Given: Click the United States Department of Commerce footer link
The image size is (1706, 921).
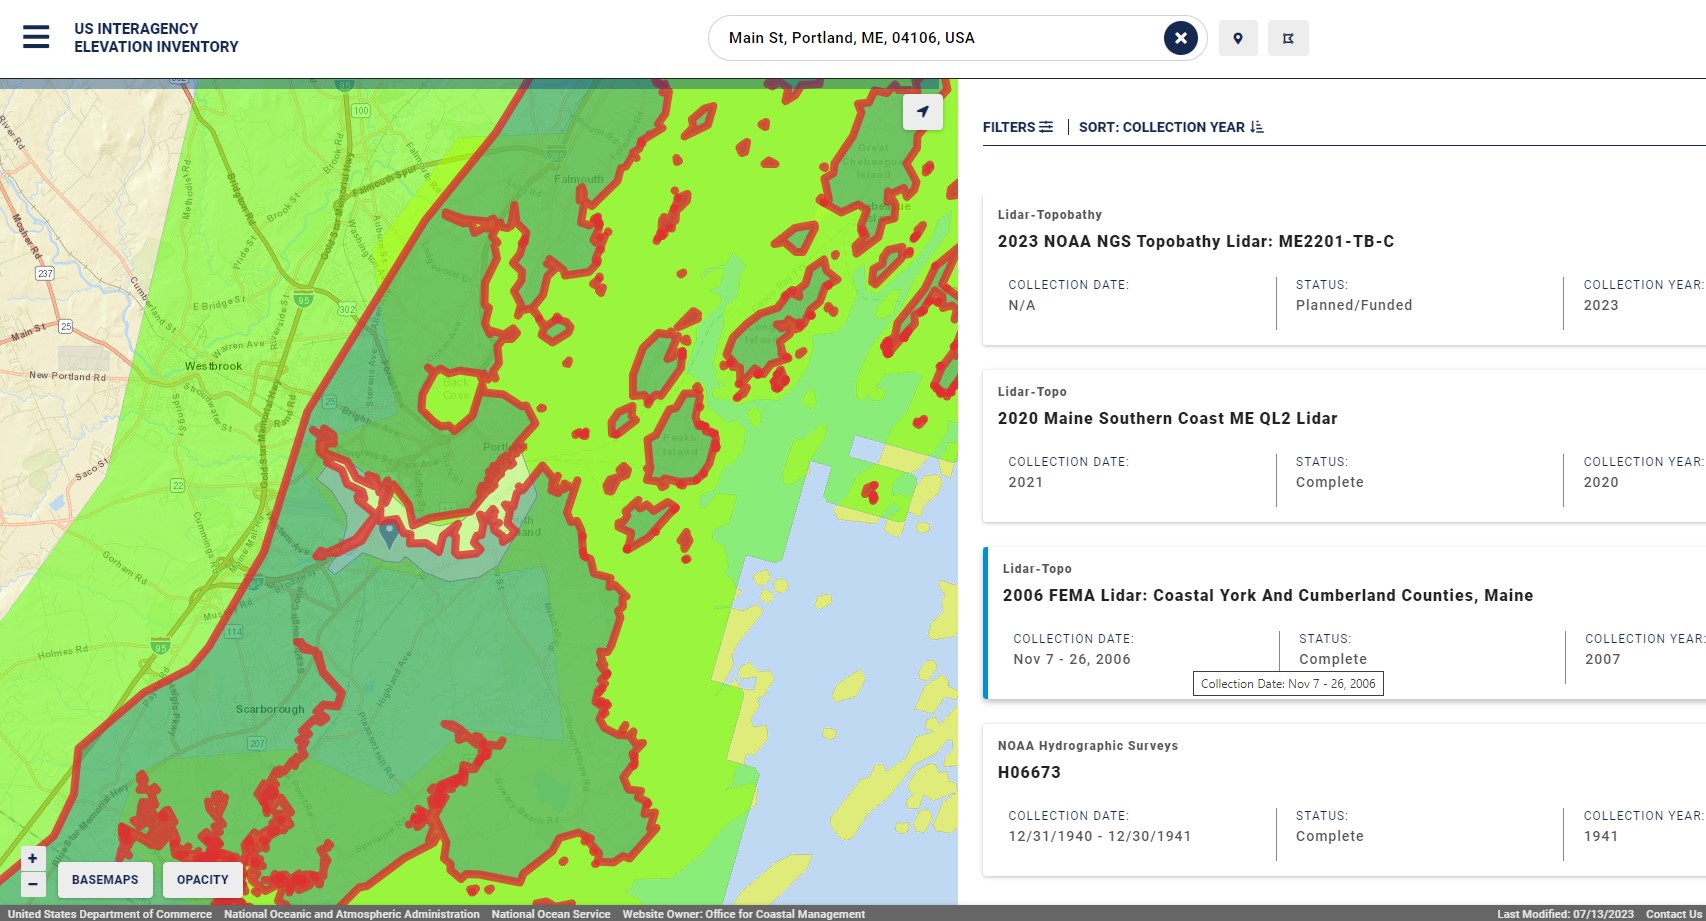Looking at the screenshot, I should [x=110, y=914].
